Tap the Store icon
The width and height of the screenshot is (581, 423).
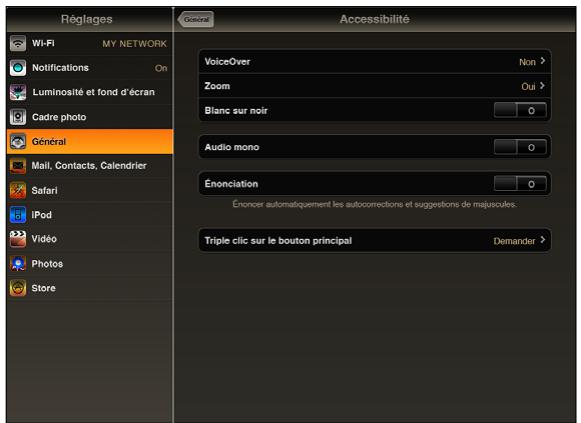[18, 288]
